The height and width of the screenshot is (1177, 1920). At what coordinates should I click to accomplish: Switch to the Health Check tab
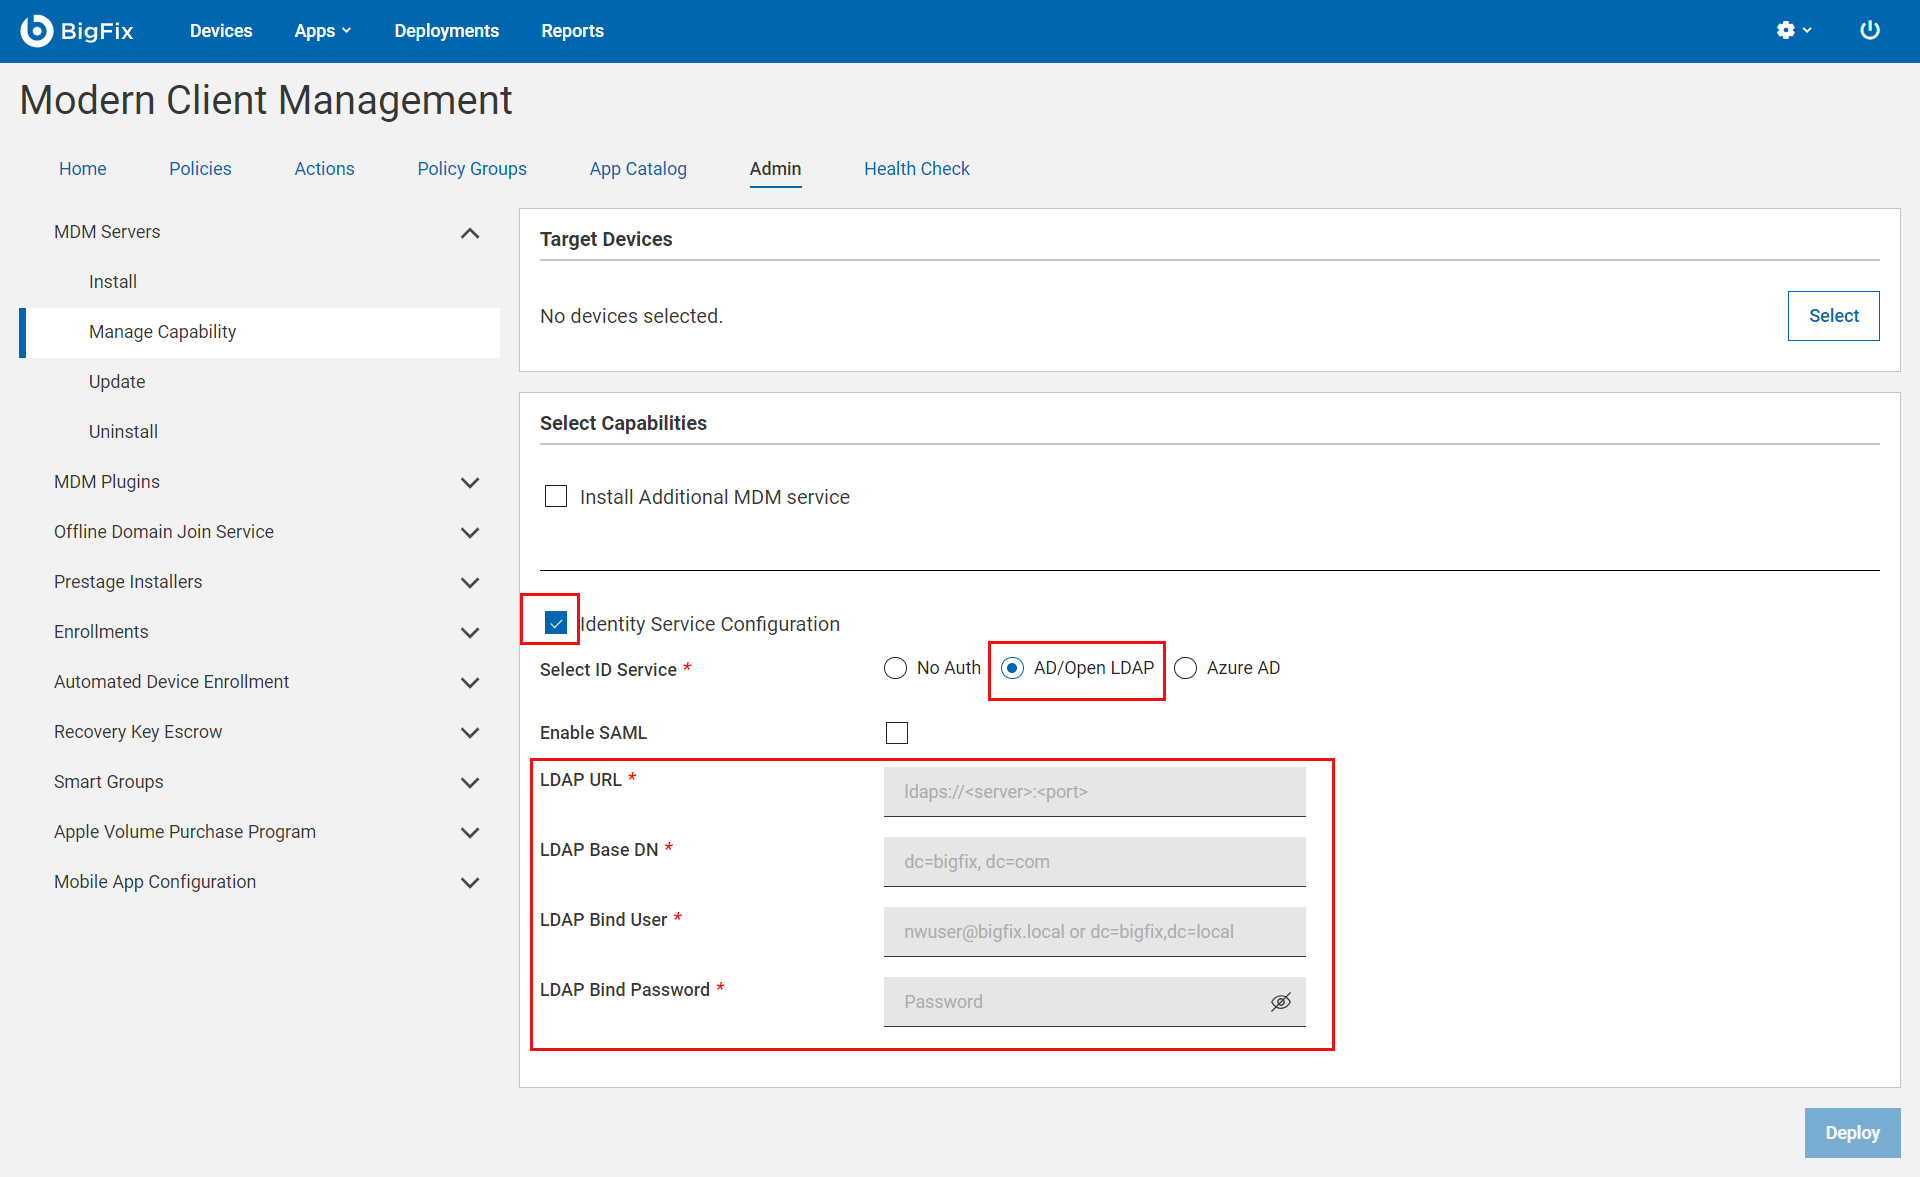[x=917, y=169]
